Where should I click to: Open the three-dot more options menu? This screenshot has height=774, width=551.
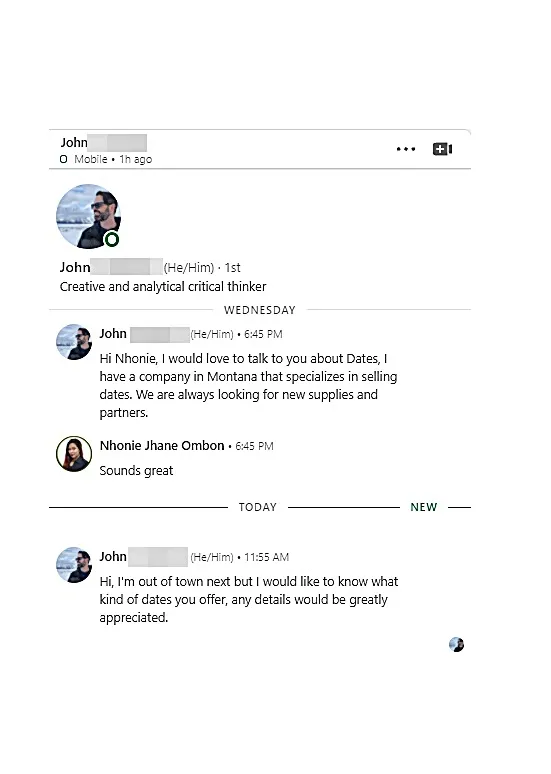point(406,149)
